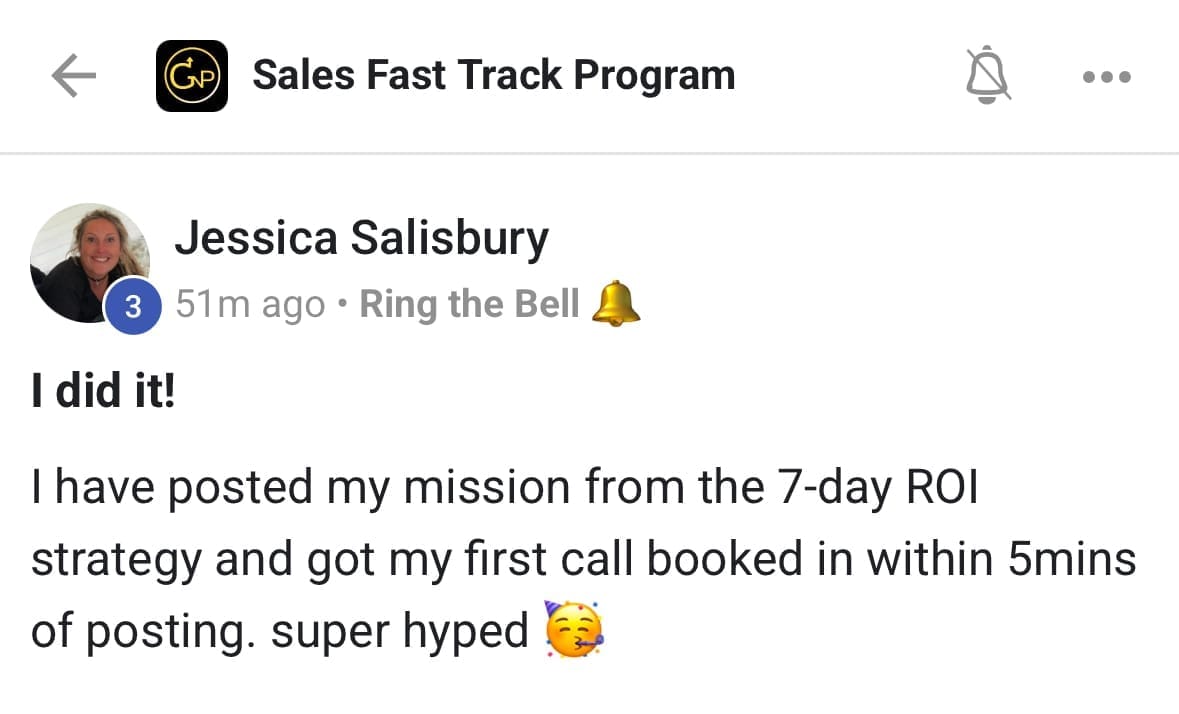Go back using the left arrow
Image resolution: width=1179 pixels, height=714 pixels.
click(73, 76)
